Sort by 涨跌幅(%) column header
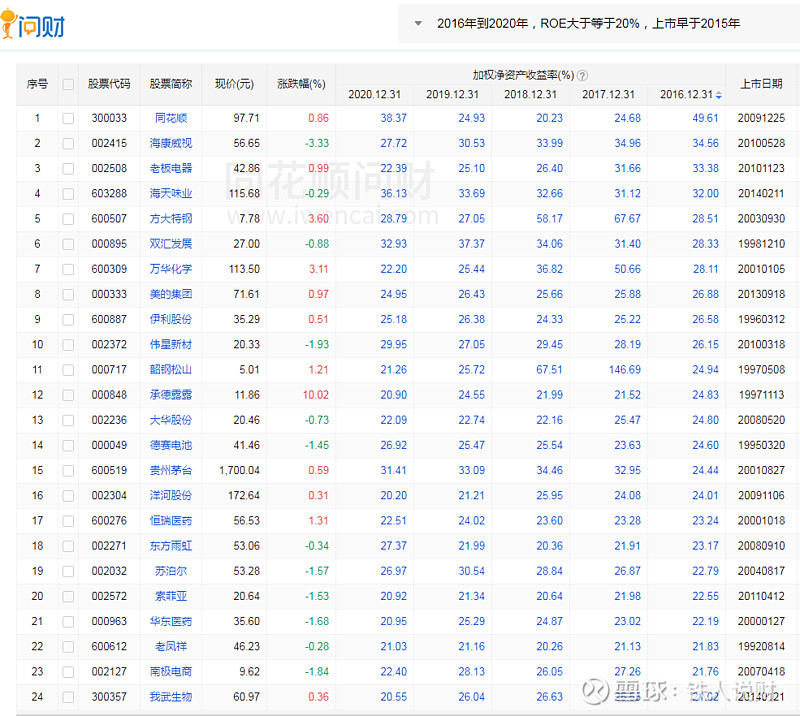This screenshot has height=716, width=800. click(x=301, y=84)
